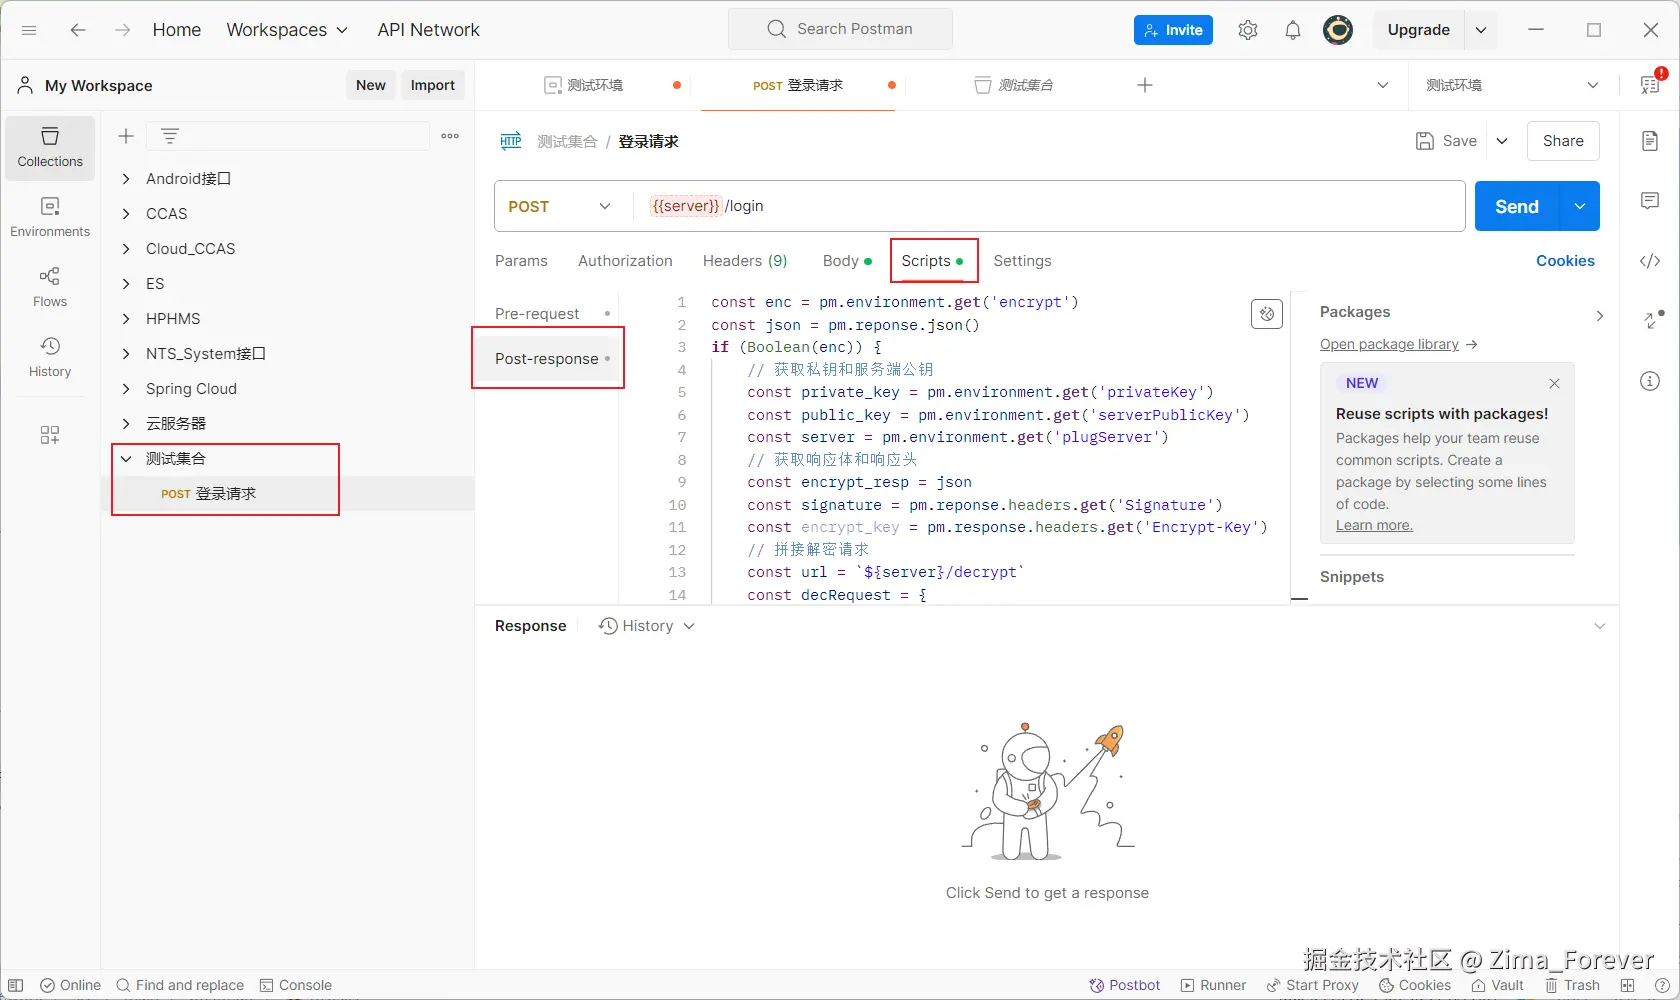Follow the Learn more link
Viewport: 1680px width, 1000px height.
click(1374, 526)
